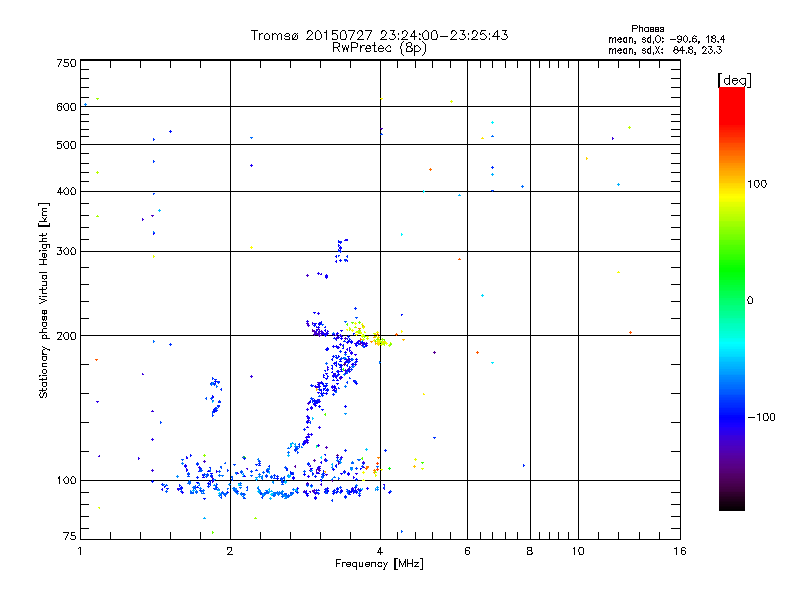Click the plot title 'Tromsø 20150727 23:24:00-23:25:43'
The image size is (800, 600).
pyautogui.click(x=379, y=35)
